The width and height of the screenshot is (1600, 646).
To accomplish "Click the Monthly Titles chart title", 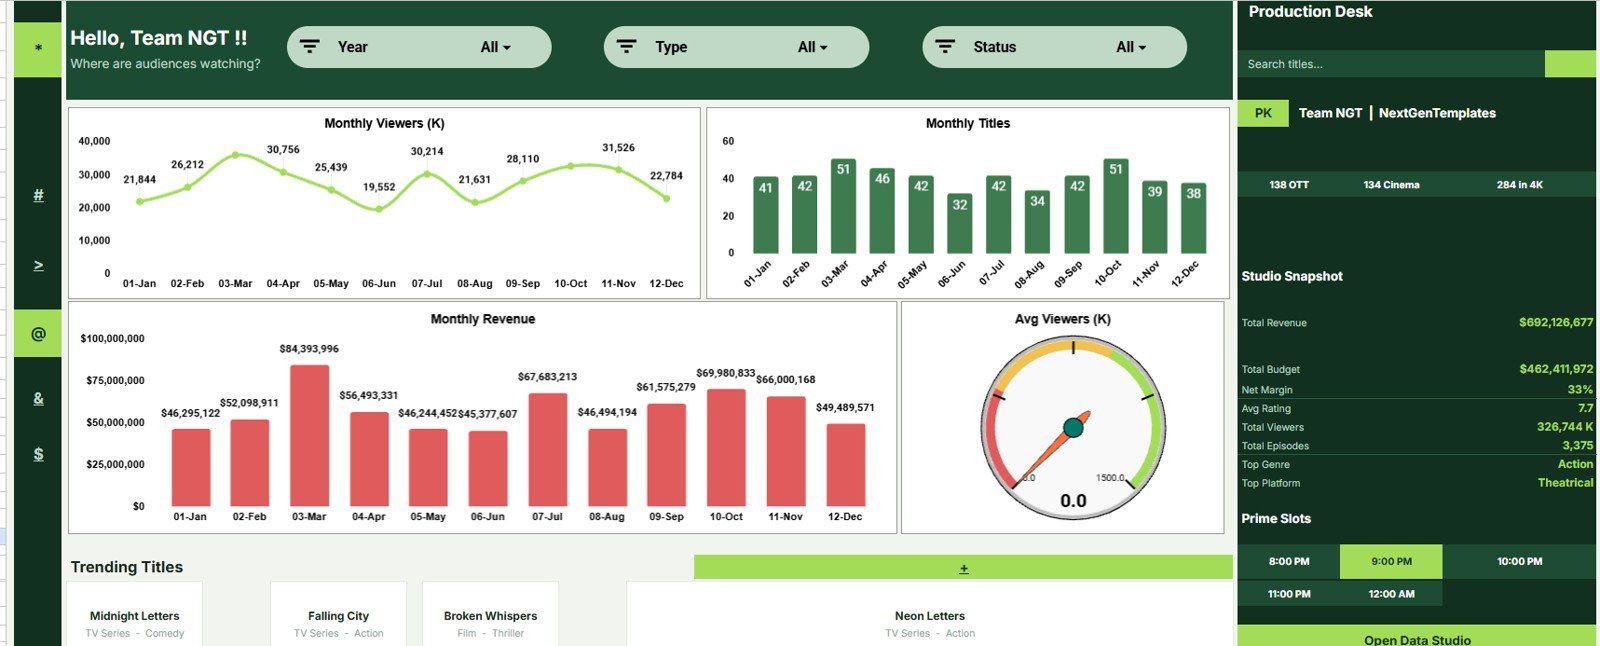I will 967,123.
